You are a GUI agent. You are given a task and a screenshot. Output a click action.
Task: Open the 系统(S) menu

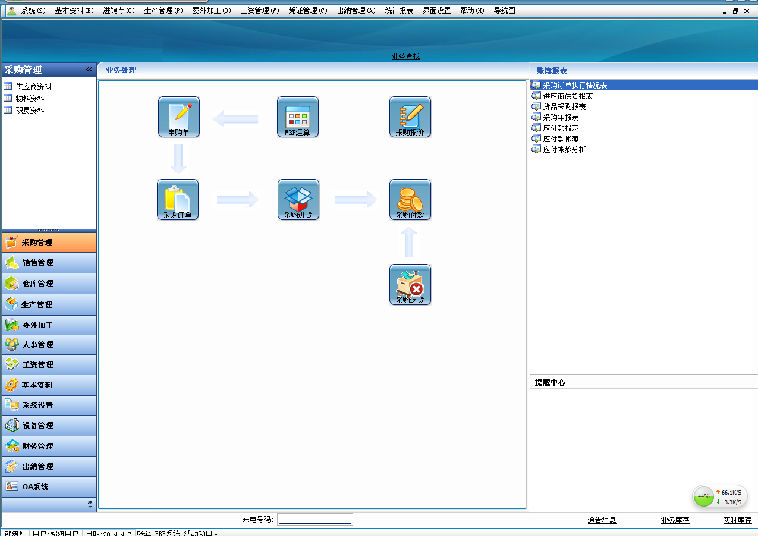(x=33, y=10)
